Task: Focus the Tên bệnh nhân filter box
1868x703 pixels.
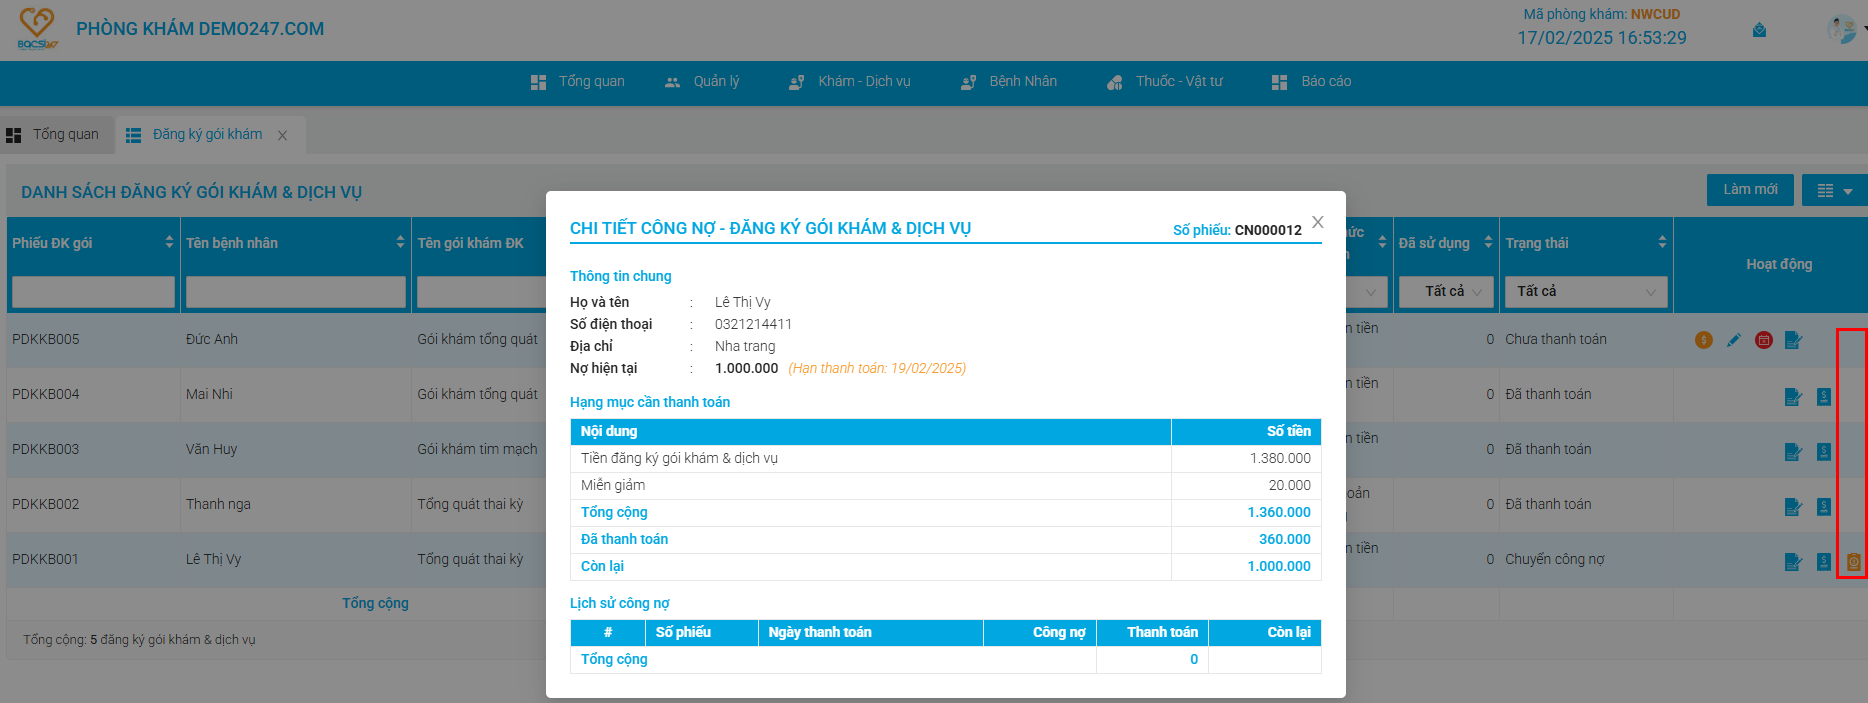Action: 296,292
